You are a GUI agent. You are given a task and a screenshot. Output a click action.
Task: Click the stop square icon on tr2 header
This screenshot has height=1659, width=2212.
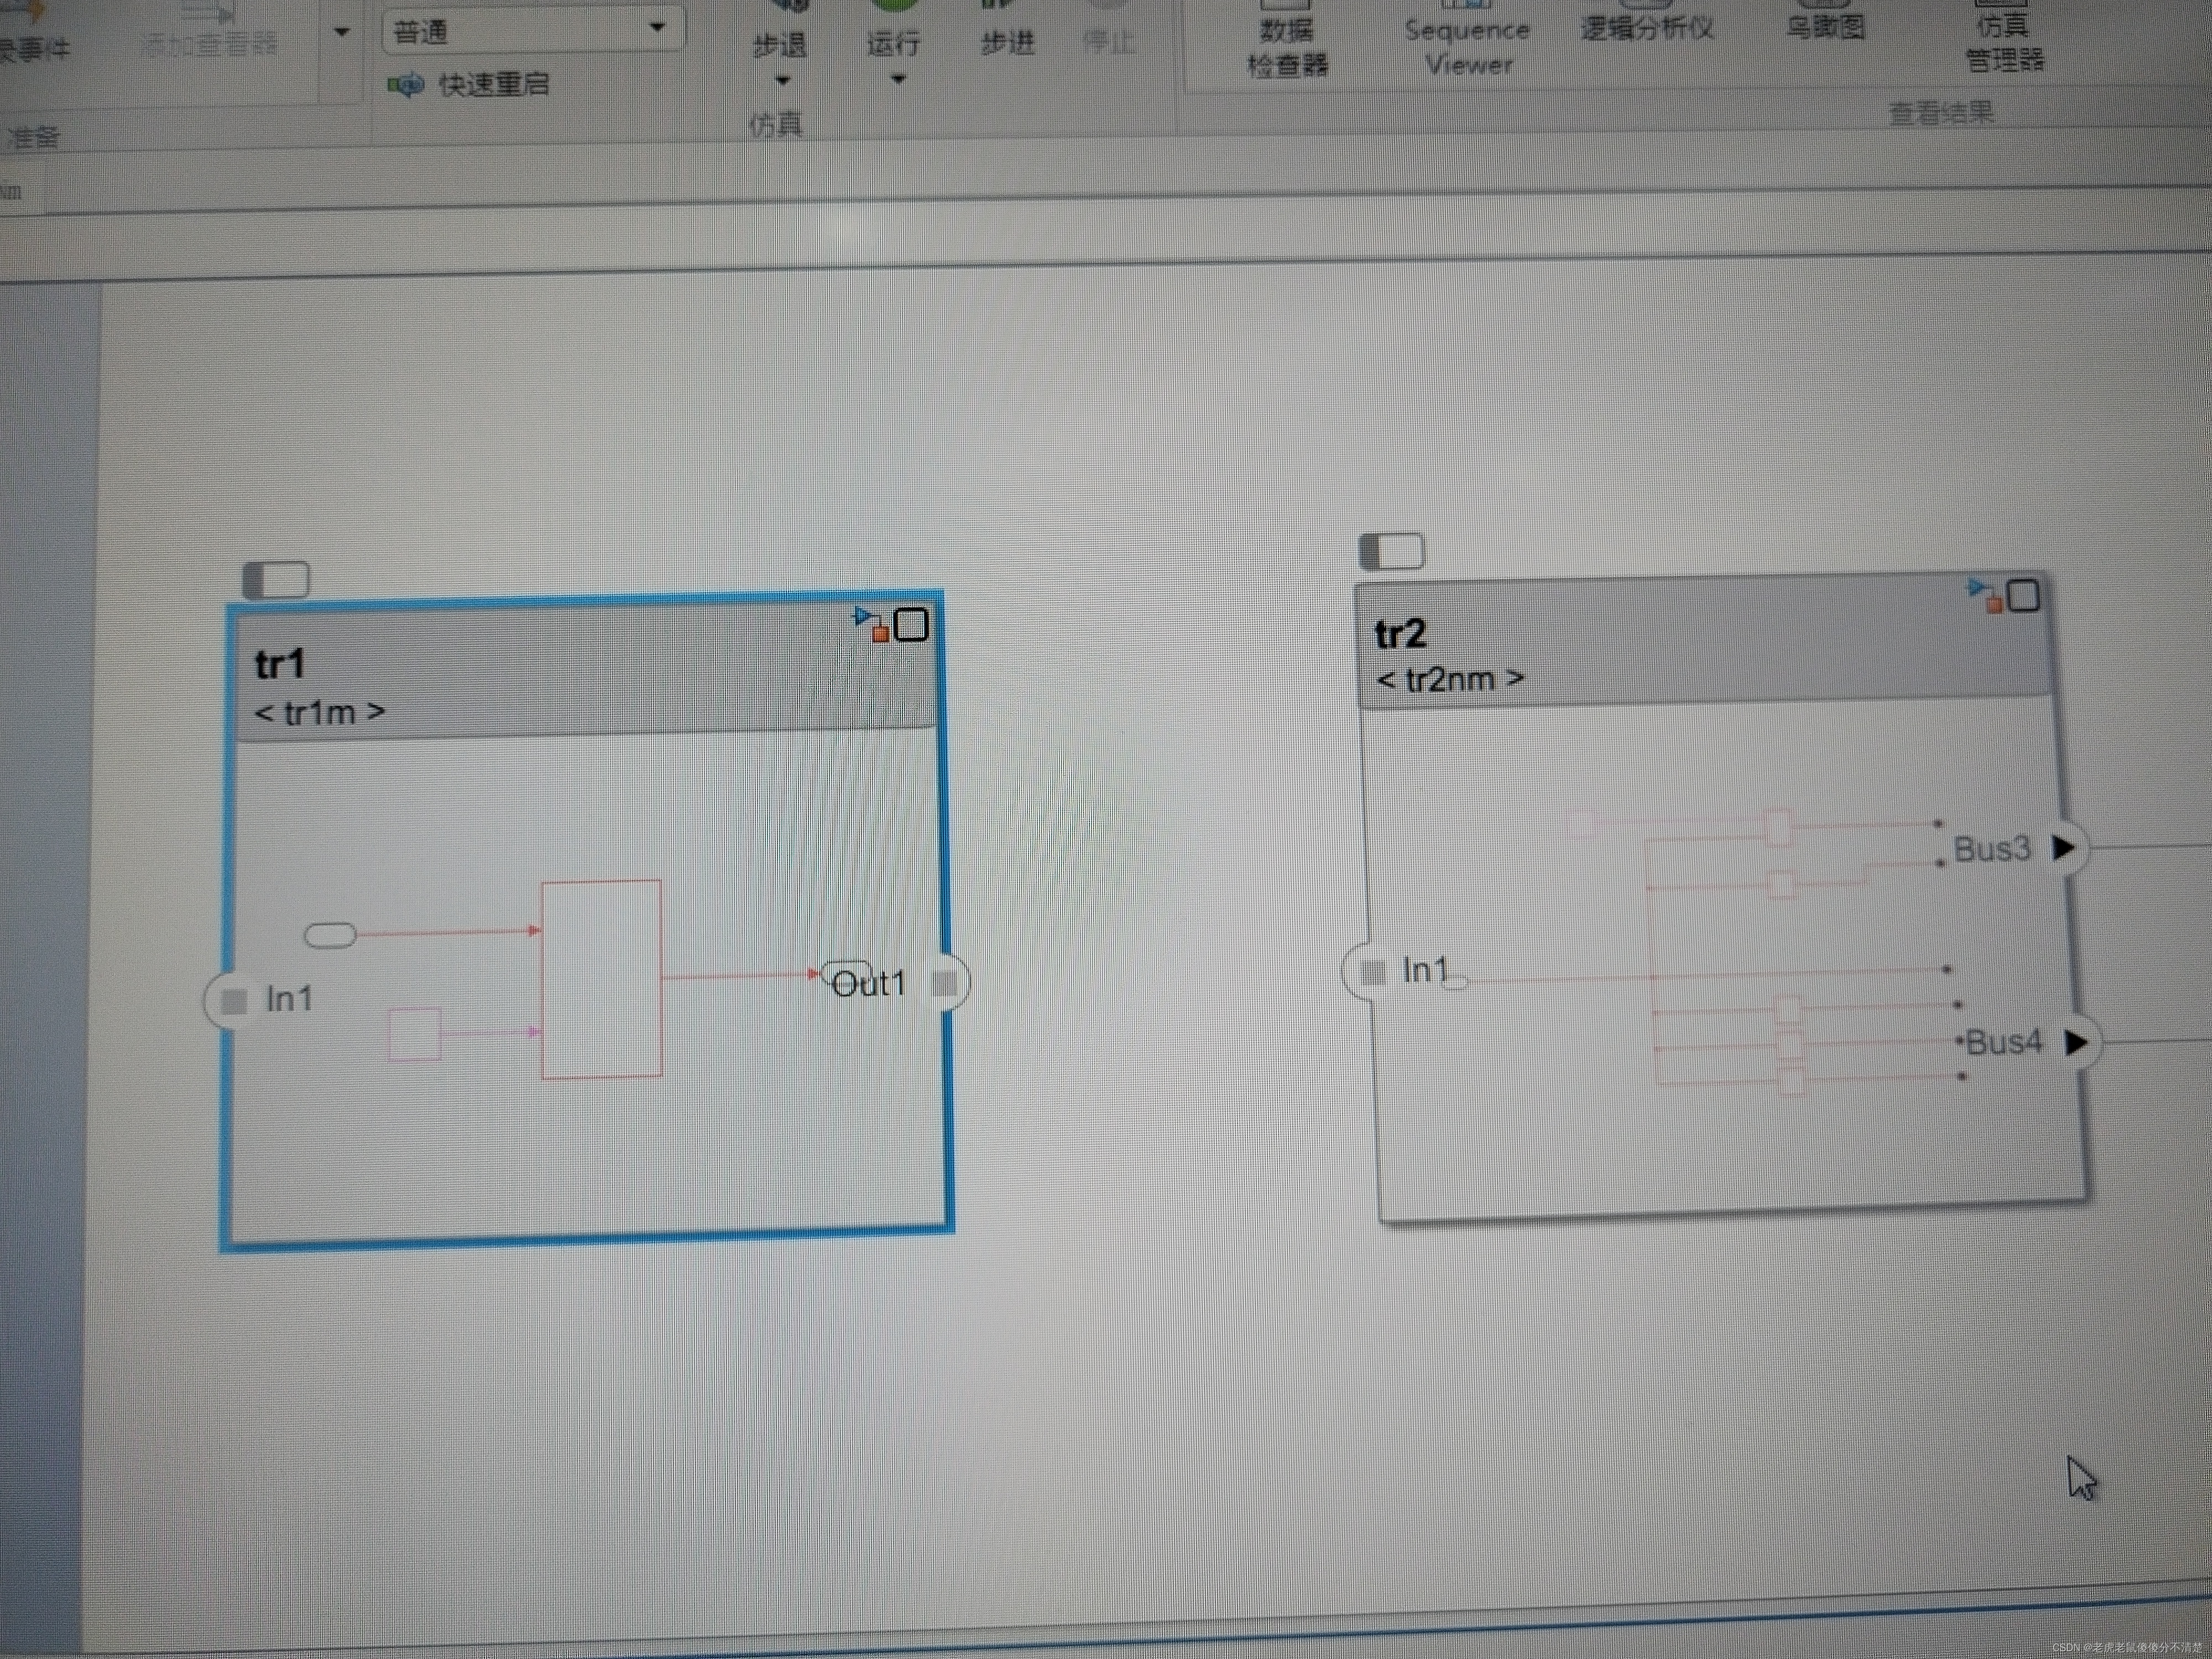(2024, 596)
